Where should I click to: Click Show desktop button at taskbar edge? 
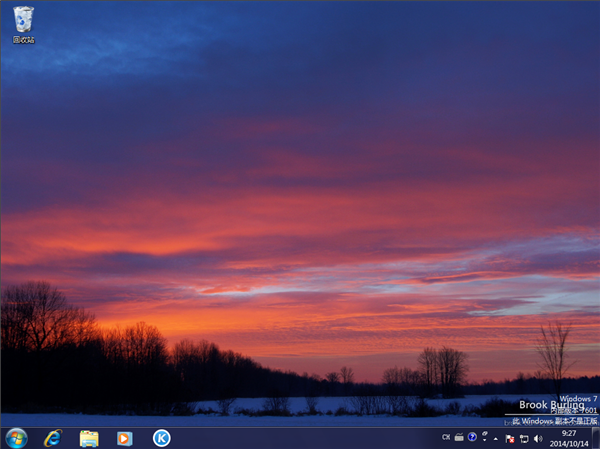click(x=596, y=438)
